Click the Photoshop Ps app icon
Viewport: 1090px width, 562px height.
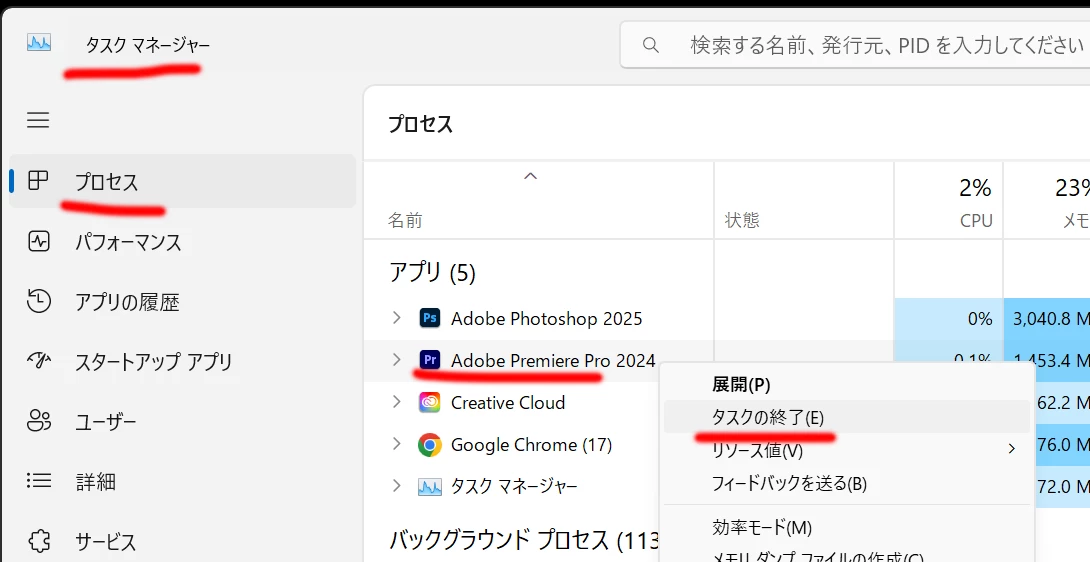pos(430,319)
